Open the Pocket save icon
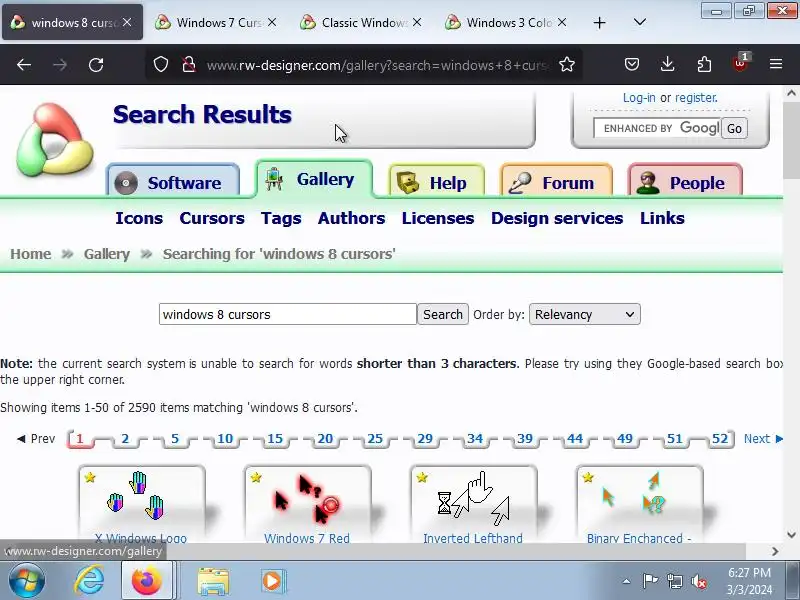The image size is (800, 600). pos(632,64)
